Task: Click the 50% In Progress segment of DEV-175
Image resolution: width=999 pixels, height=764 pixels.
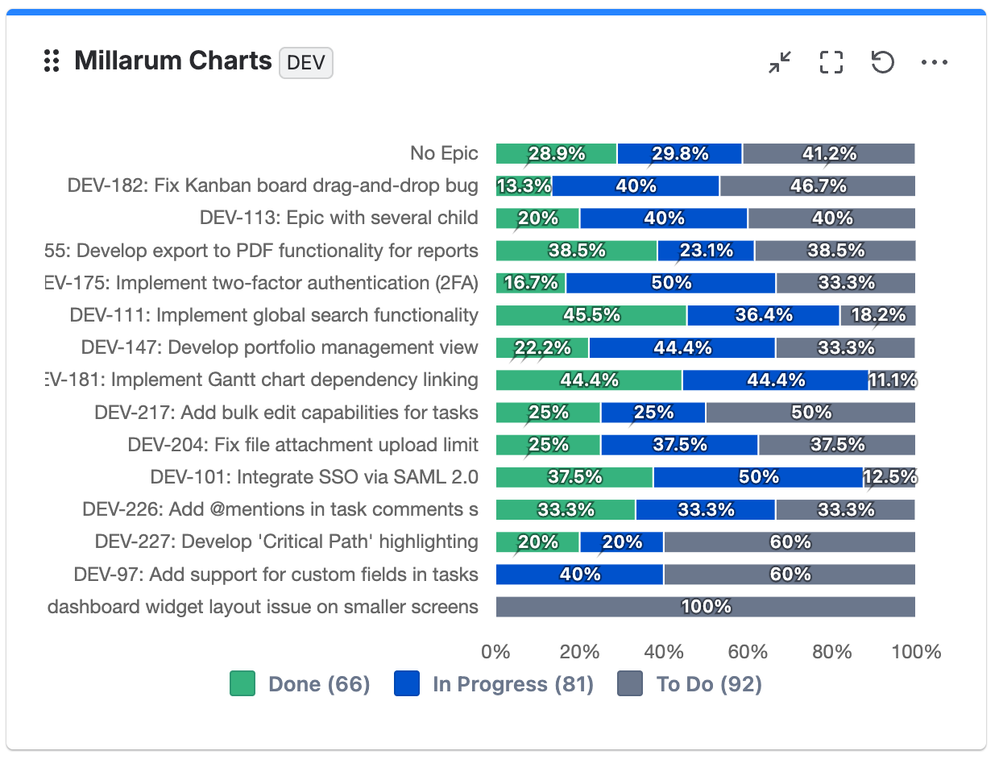Action: pyautogui.click(x=671, y=283)
